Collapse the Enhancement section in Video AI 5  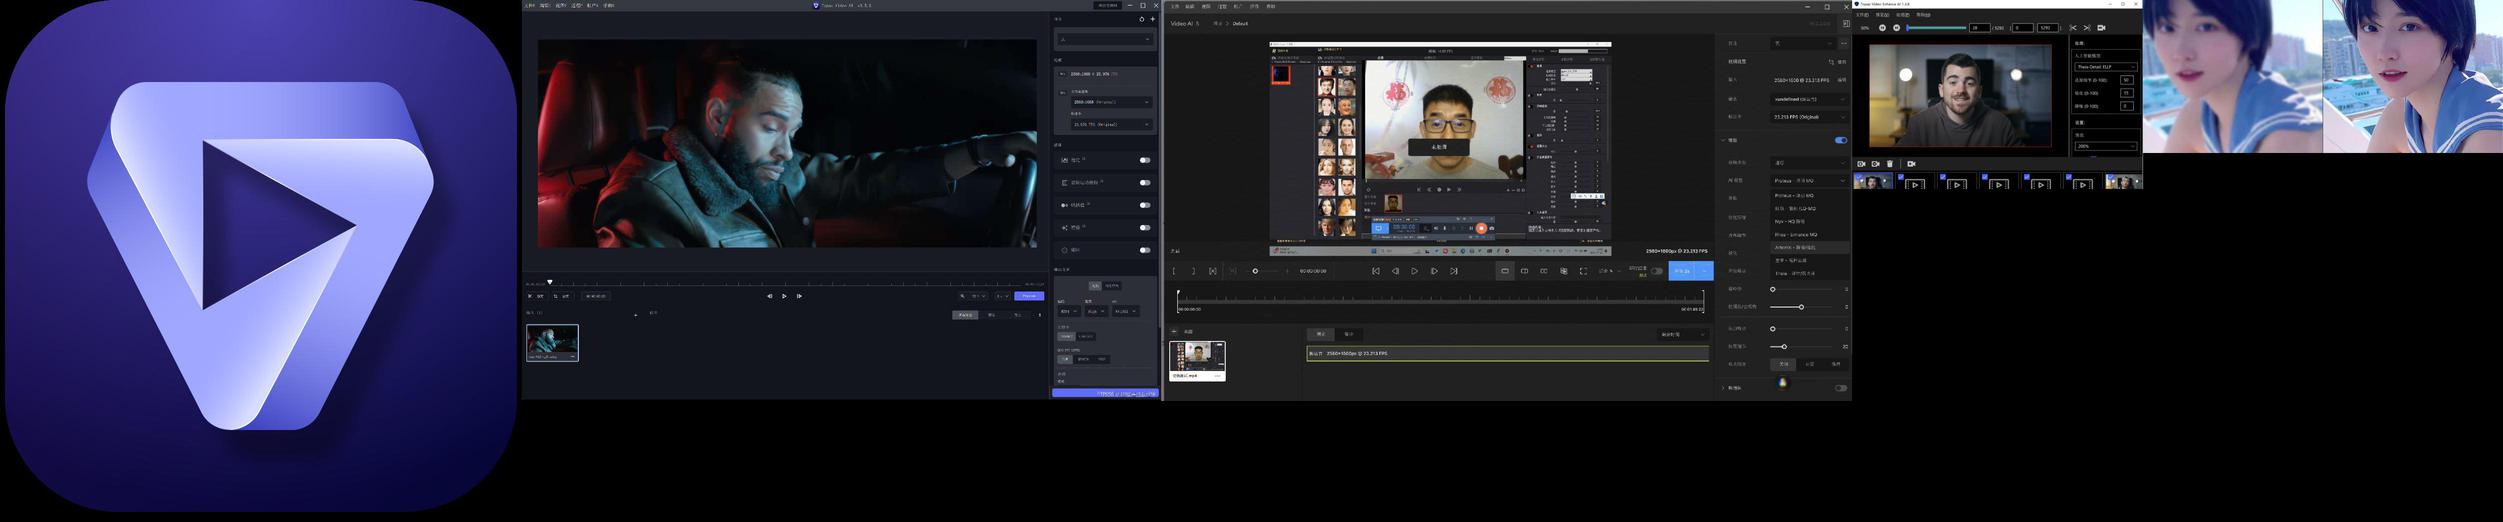click(x=1722, y=140)
